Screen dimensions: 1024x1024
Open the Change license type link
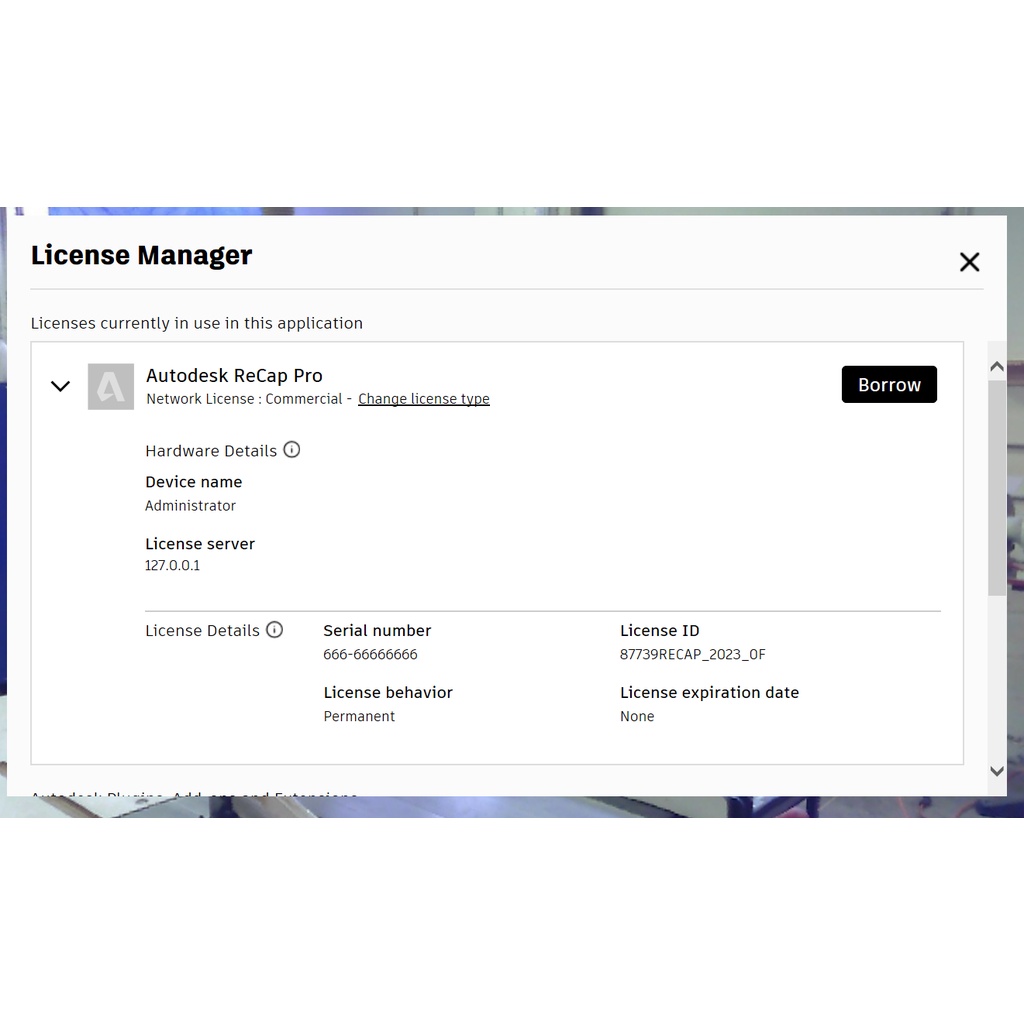click(424, 399)
